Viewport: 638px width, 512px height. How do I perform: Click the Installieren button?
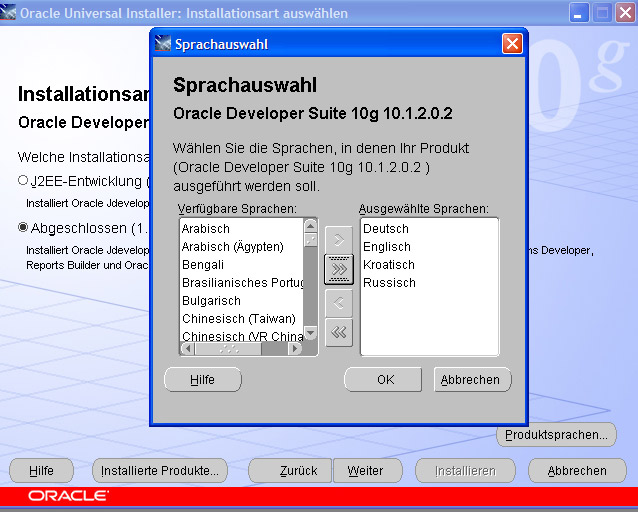pos(465,470)
